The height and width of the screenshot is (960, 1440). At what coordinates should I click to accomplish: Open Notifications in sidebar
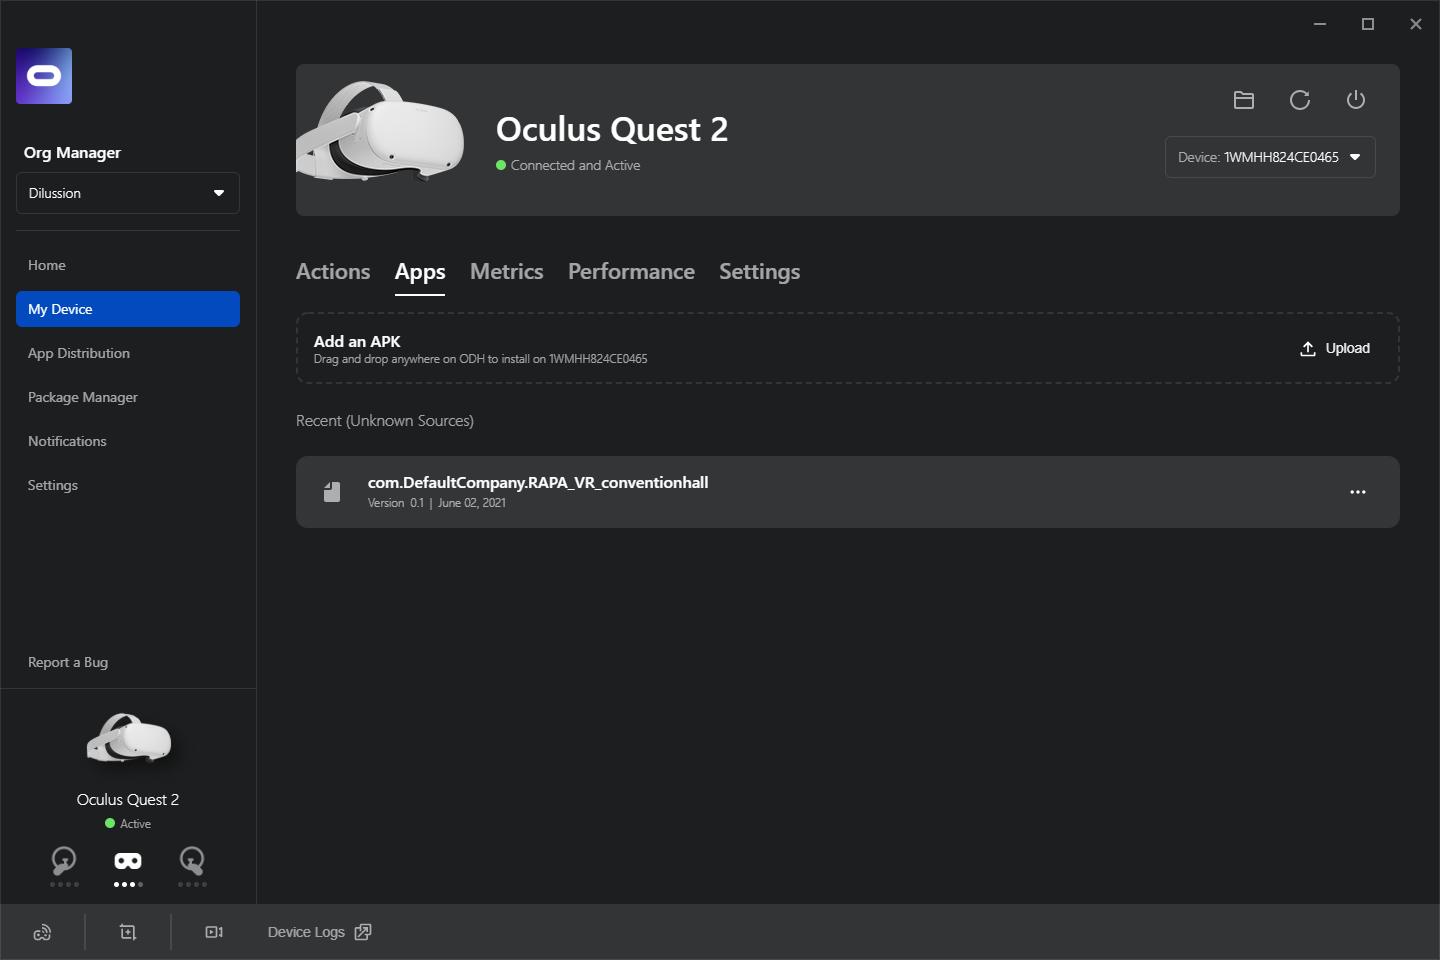[x=128, y=441]
